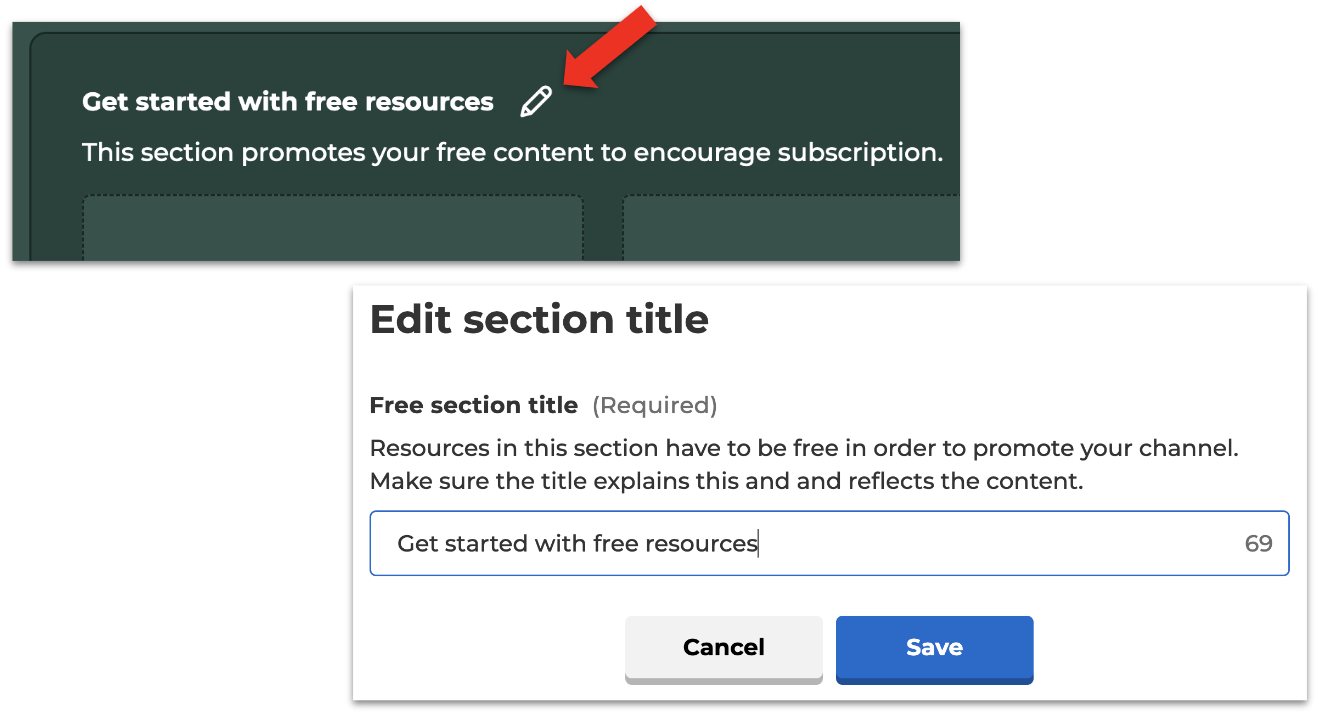
Task: Click the dark green panel background beside the pencil
Action: coord(750,102)
